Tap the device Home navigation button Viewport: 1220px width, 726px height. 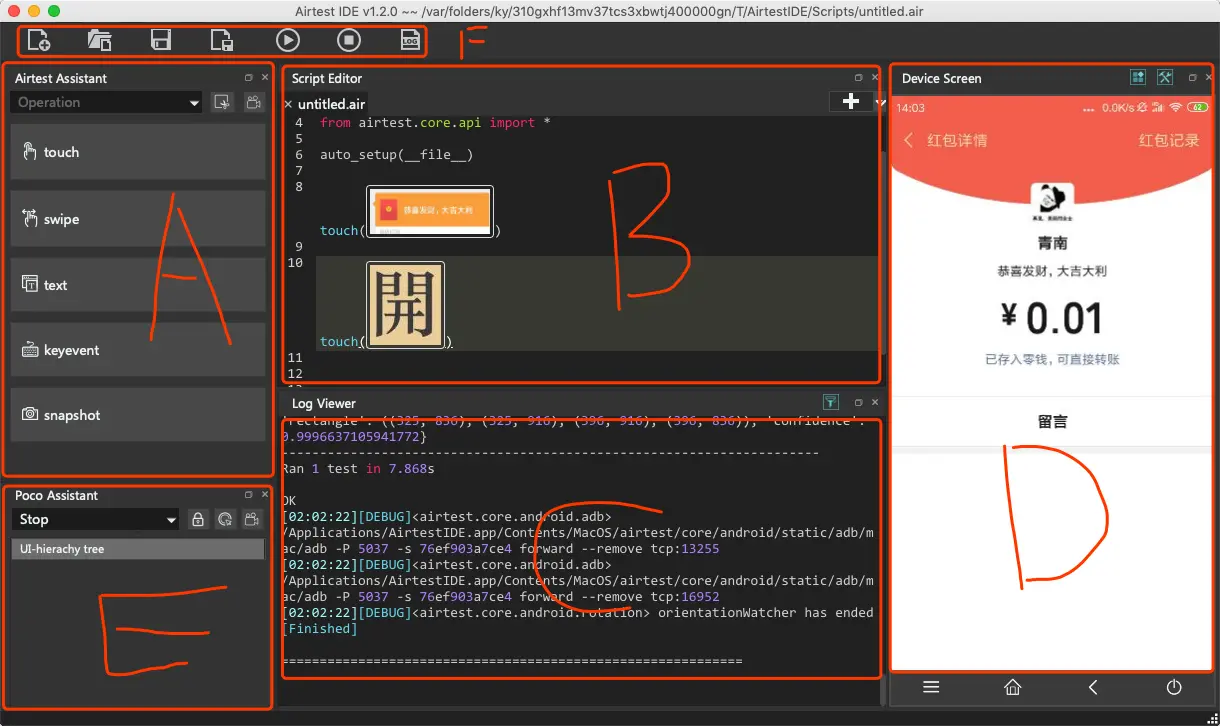[x=1013, y=687]
